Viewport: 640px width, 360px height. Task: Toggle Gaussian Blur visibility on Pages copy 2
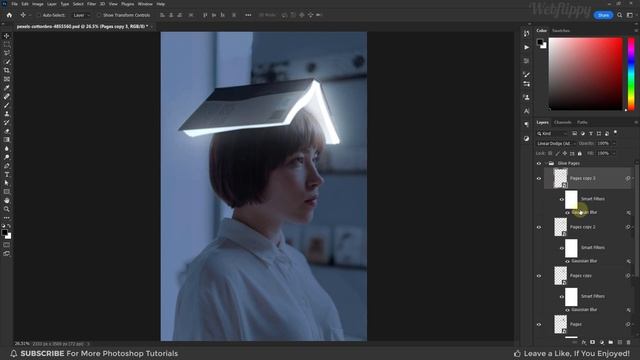(x=567, y=261)
